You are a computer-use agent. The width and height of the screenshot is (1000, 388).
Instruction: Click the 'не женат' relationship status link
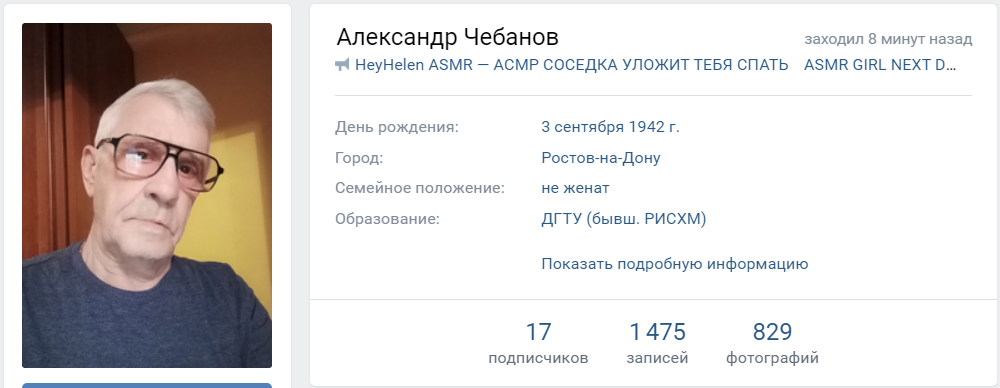point(575,188)
